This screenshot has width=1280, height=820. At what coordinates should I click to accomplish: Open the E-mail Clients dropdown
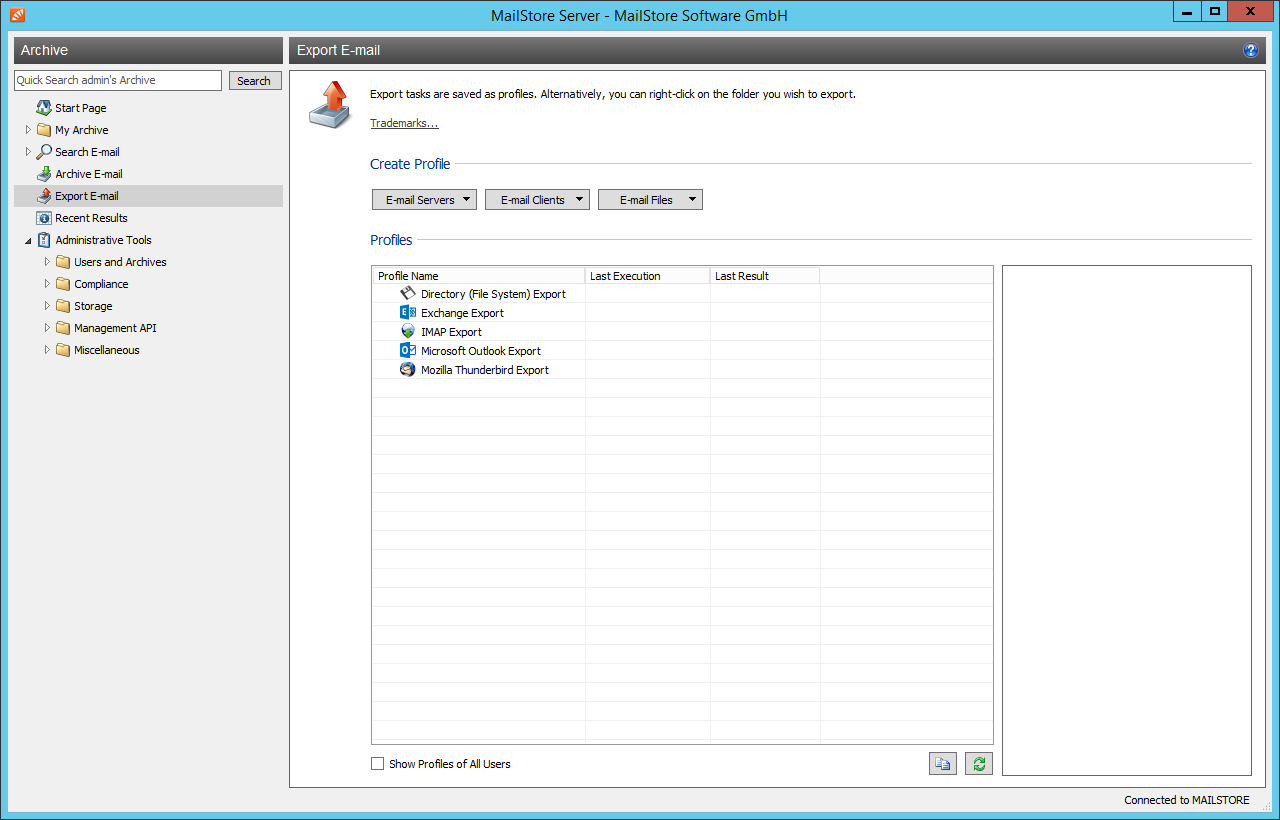coord(537,200)
